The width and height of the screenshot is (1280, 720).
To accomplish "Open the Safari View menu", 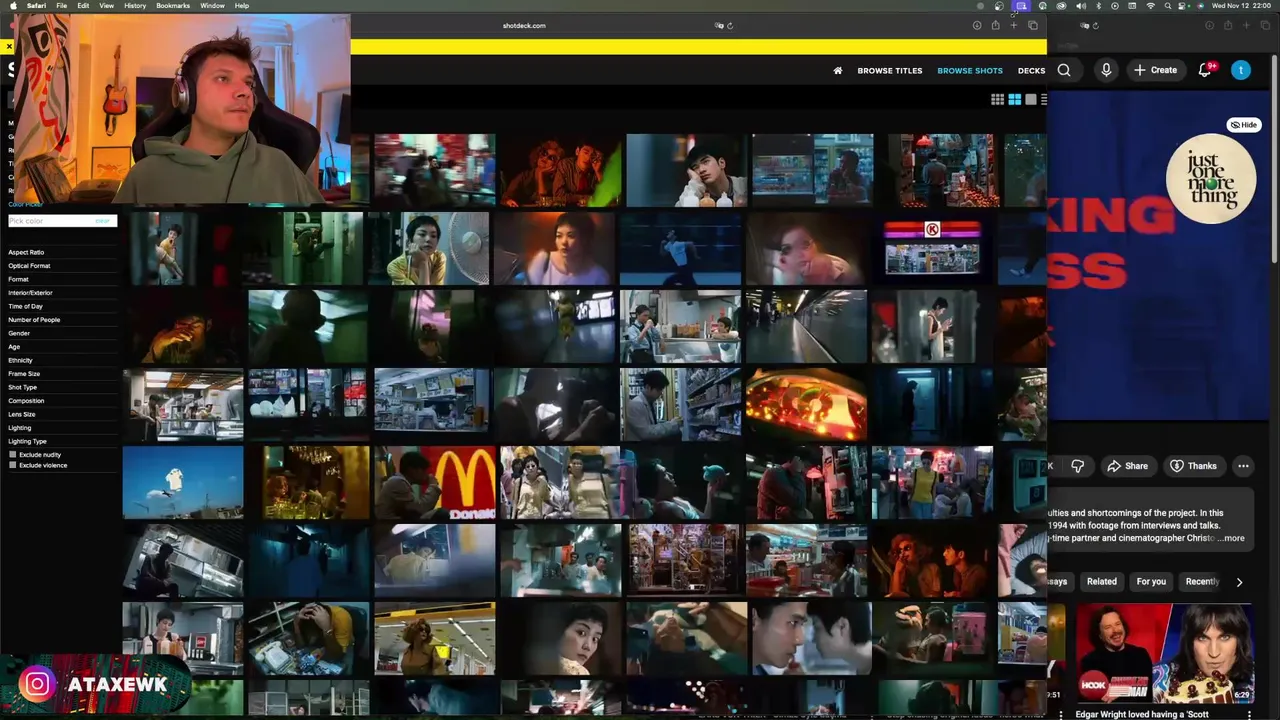I will coord(106,6).
